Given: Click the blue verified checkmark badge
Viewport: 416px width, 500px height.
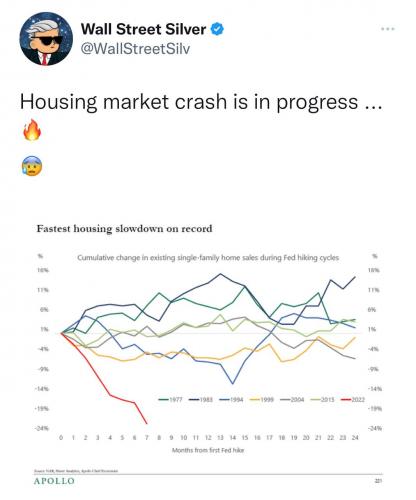Looking at the screenshot, I should [x=217, y=29].
